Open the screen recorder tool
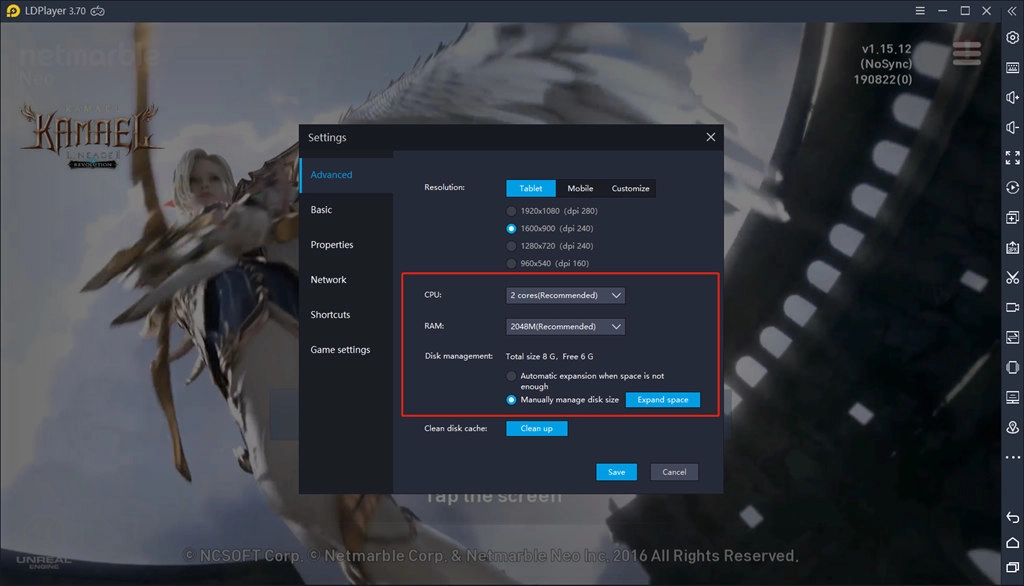Viewport: 1024px width, 586px height. (1011, 307)
